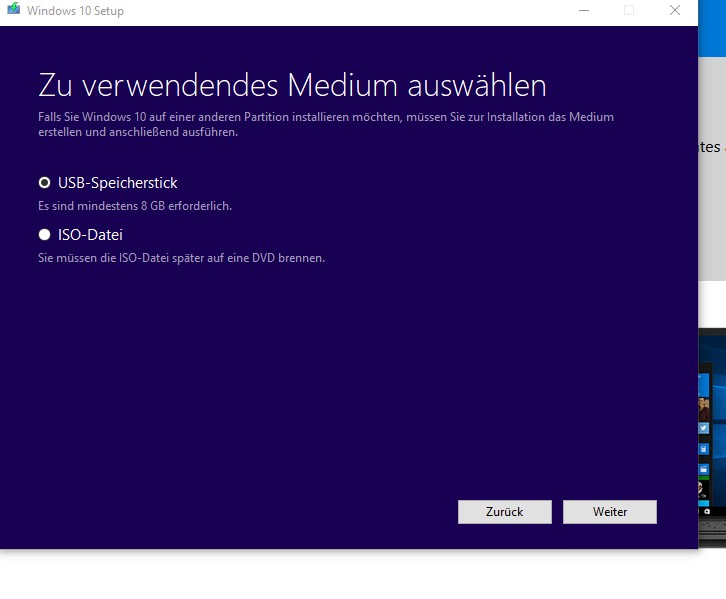Image resolution: width=726 pixels, height=599 pixels.
Task: Choose the ISO-Datei radio option
Action: (44, 235)
